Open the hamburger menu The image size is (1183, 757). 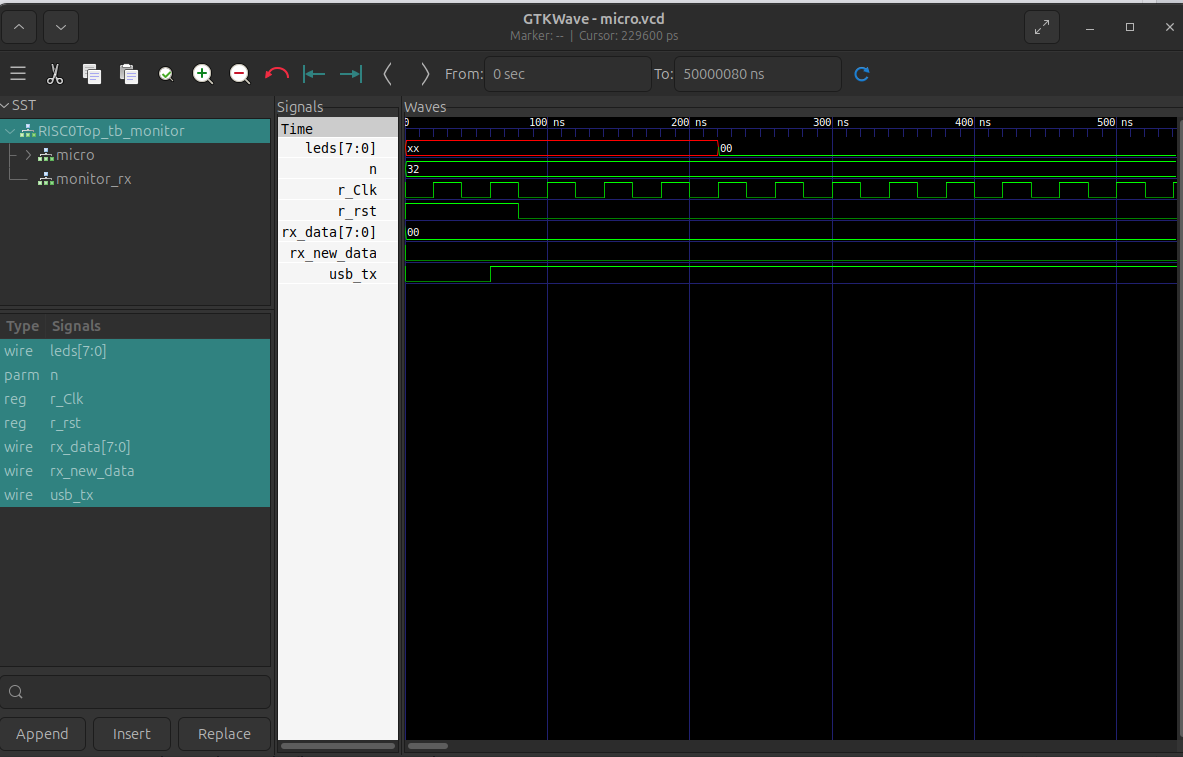coord(18,73)
